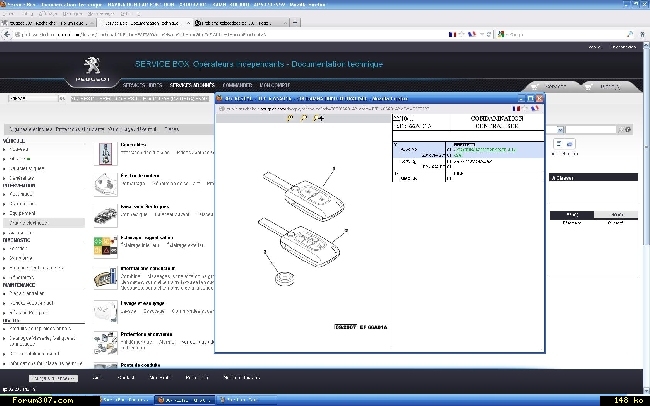Click the page vertical scrollbar on right edge
The height and width of the screenshot is (406, 650).
[x=646, y=216]
